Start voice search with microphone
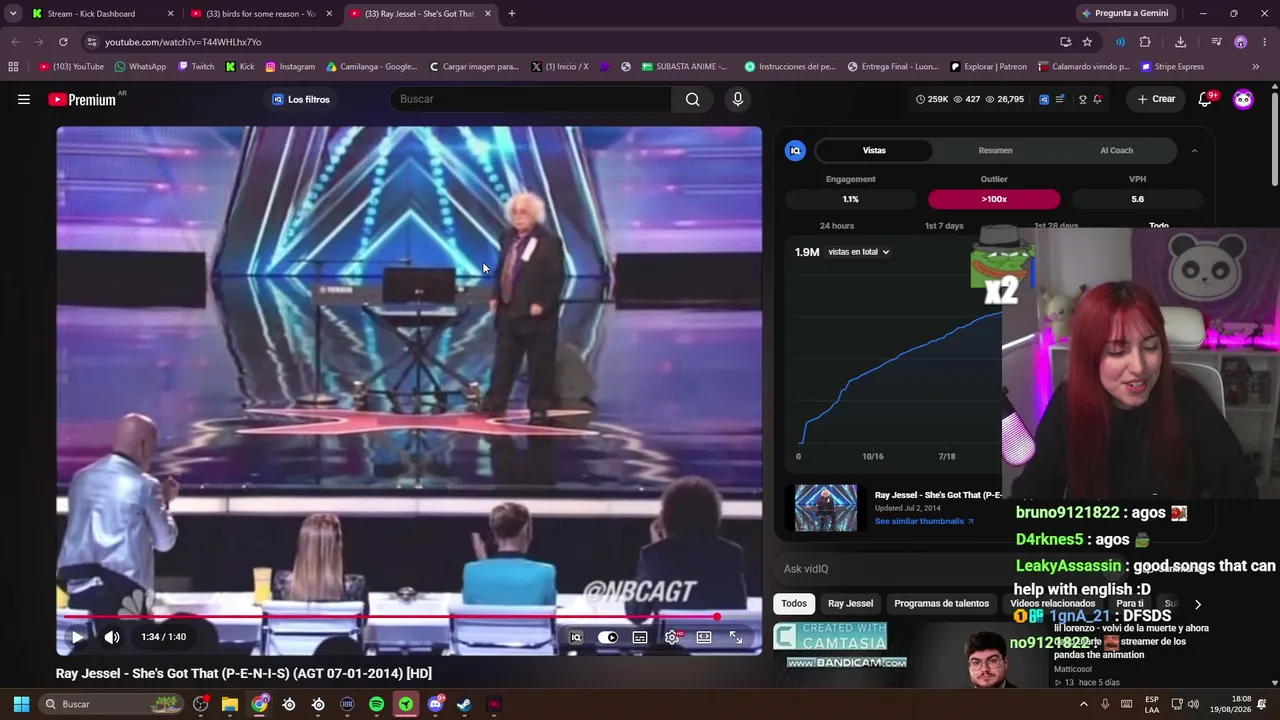Image resolution: width=1280 pixels, height=720 pixels. pos(738,99)
